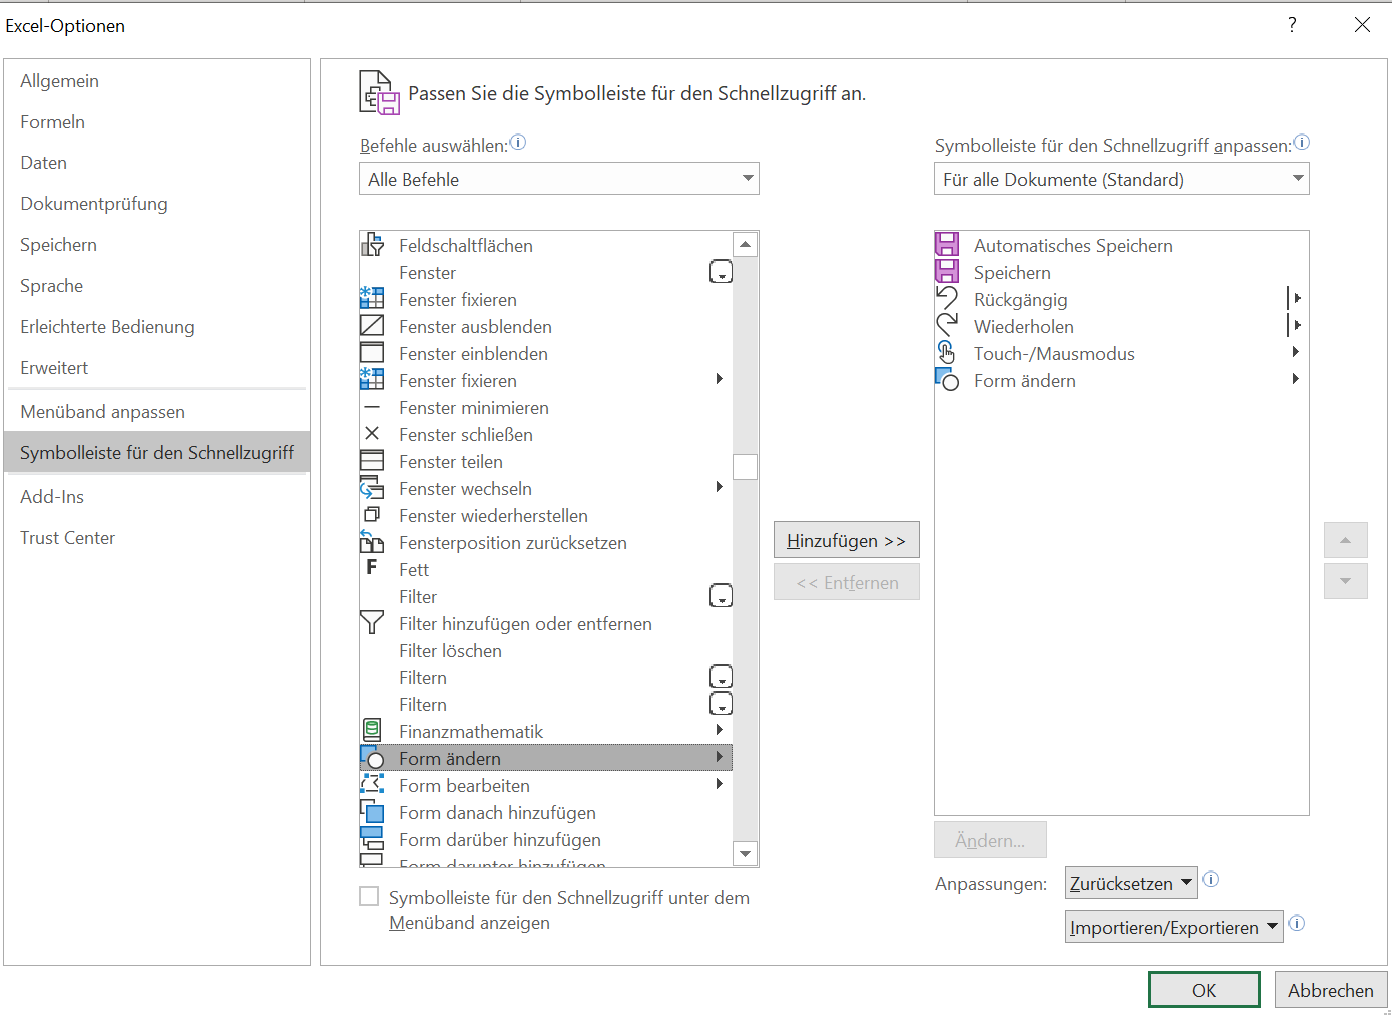Click the Form ändern icon in right list
1392x1015 pixels.
[947, 380]
